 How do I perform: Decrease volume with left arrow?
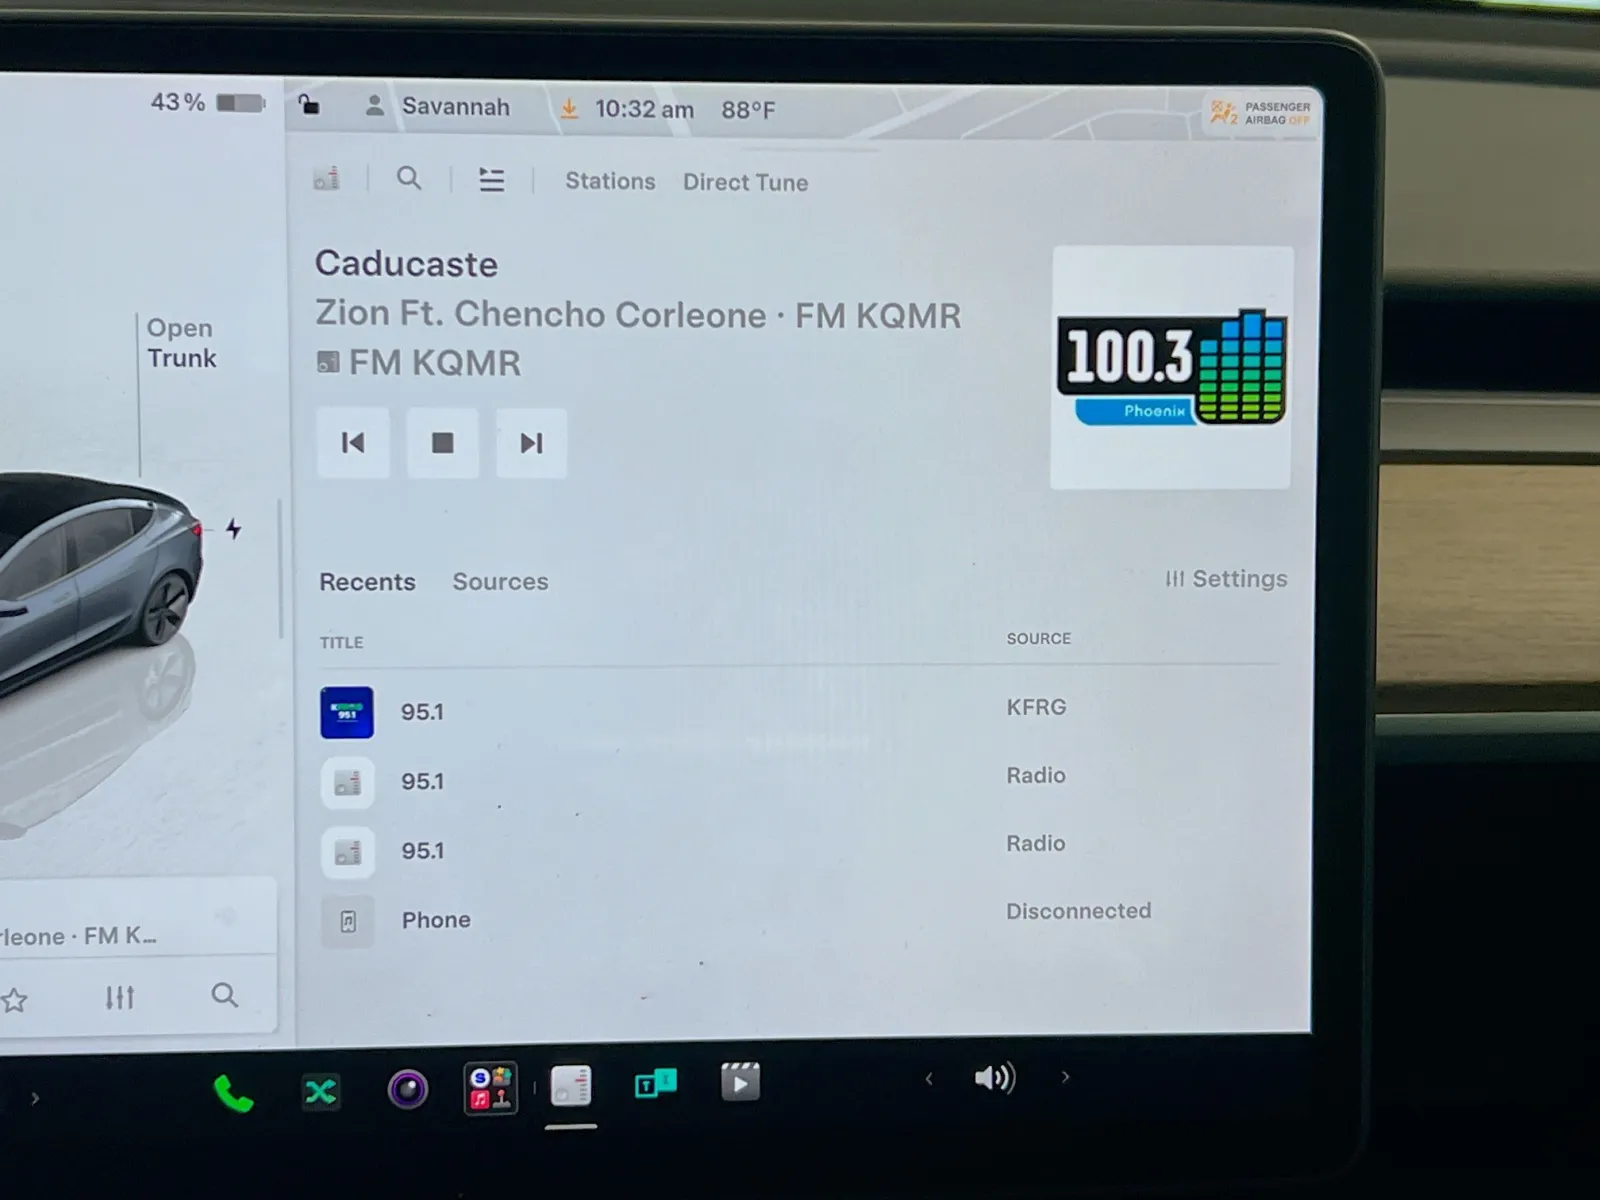coord(929,1078)
